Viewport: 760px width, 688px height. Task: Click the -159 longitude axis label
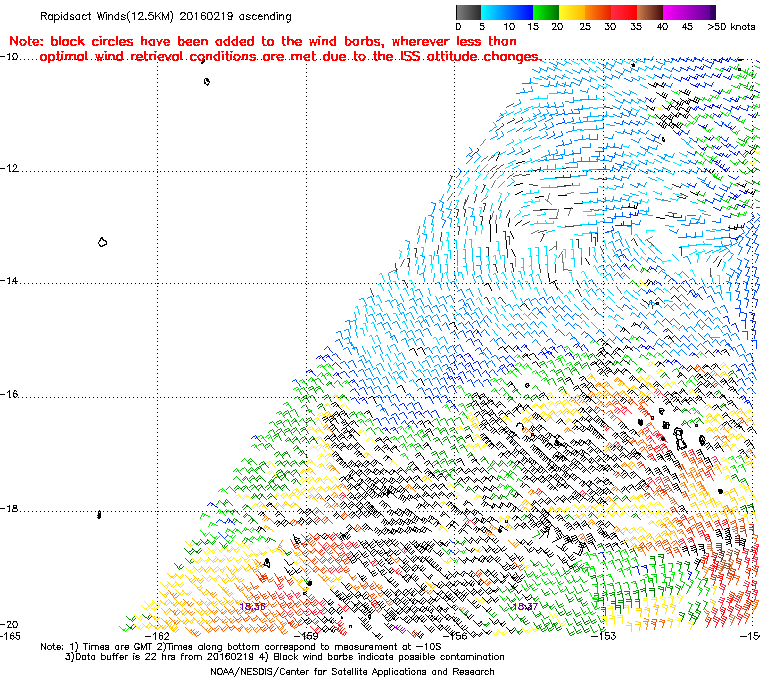click(x=306, y=636)
